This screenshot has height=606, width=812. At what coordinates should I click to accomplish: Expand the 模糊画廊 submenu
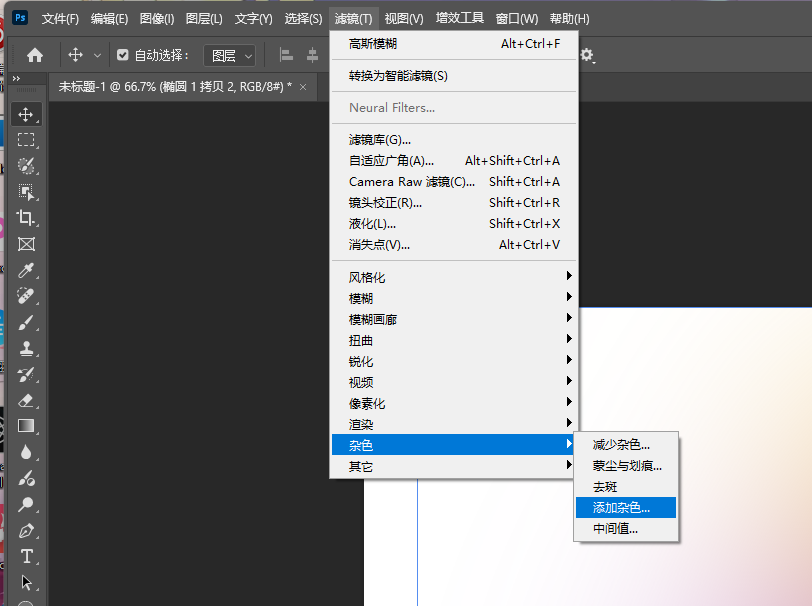pos(454,320)
